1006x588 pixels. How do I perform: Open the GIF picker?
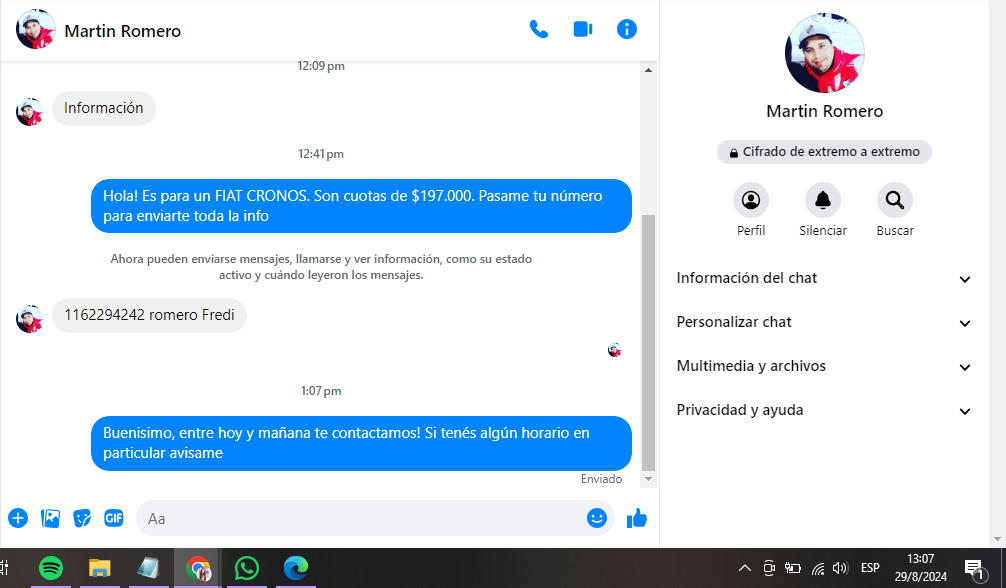pyautogui.click(x=114, y=518)
